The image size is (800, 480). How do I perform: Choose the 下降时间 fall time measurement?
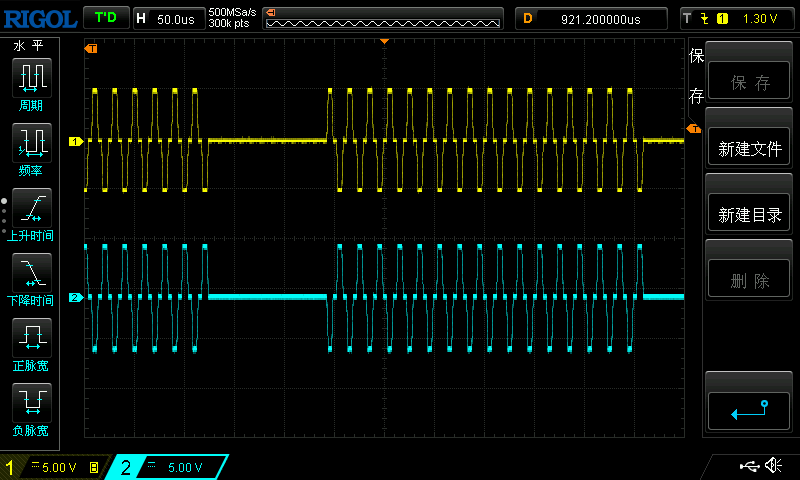point(31,275)
